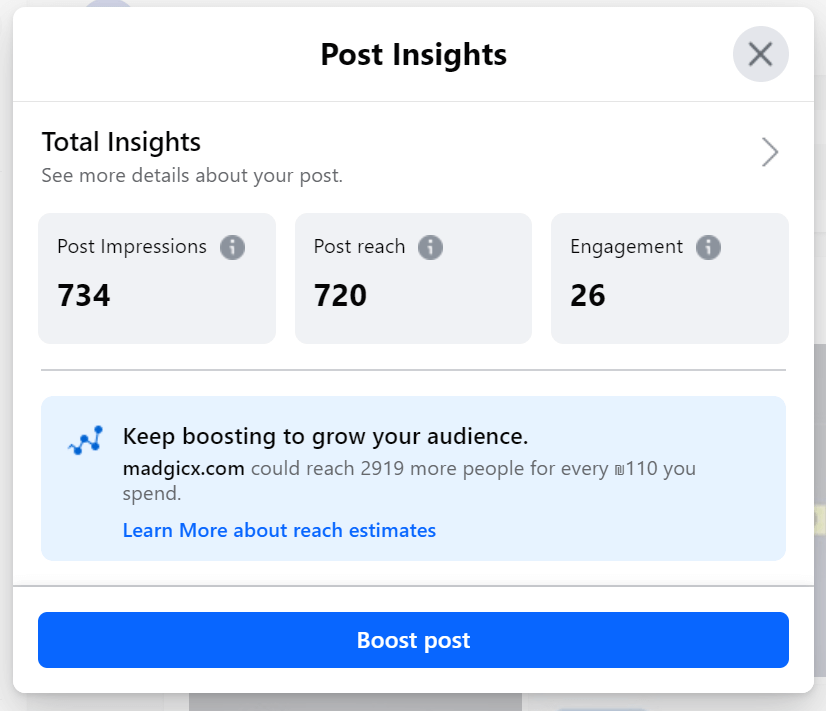
Task: Show info about Engagement
Action: tap(708, 247)
